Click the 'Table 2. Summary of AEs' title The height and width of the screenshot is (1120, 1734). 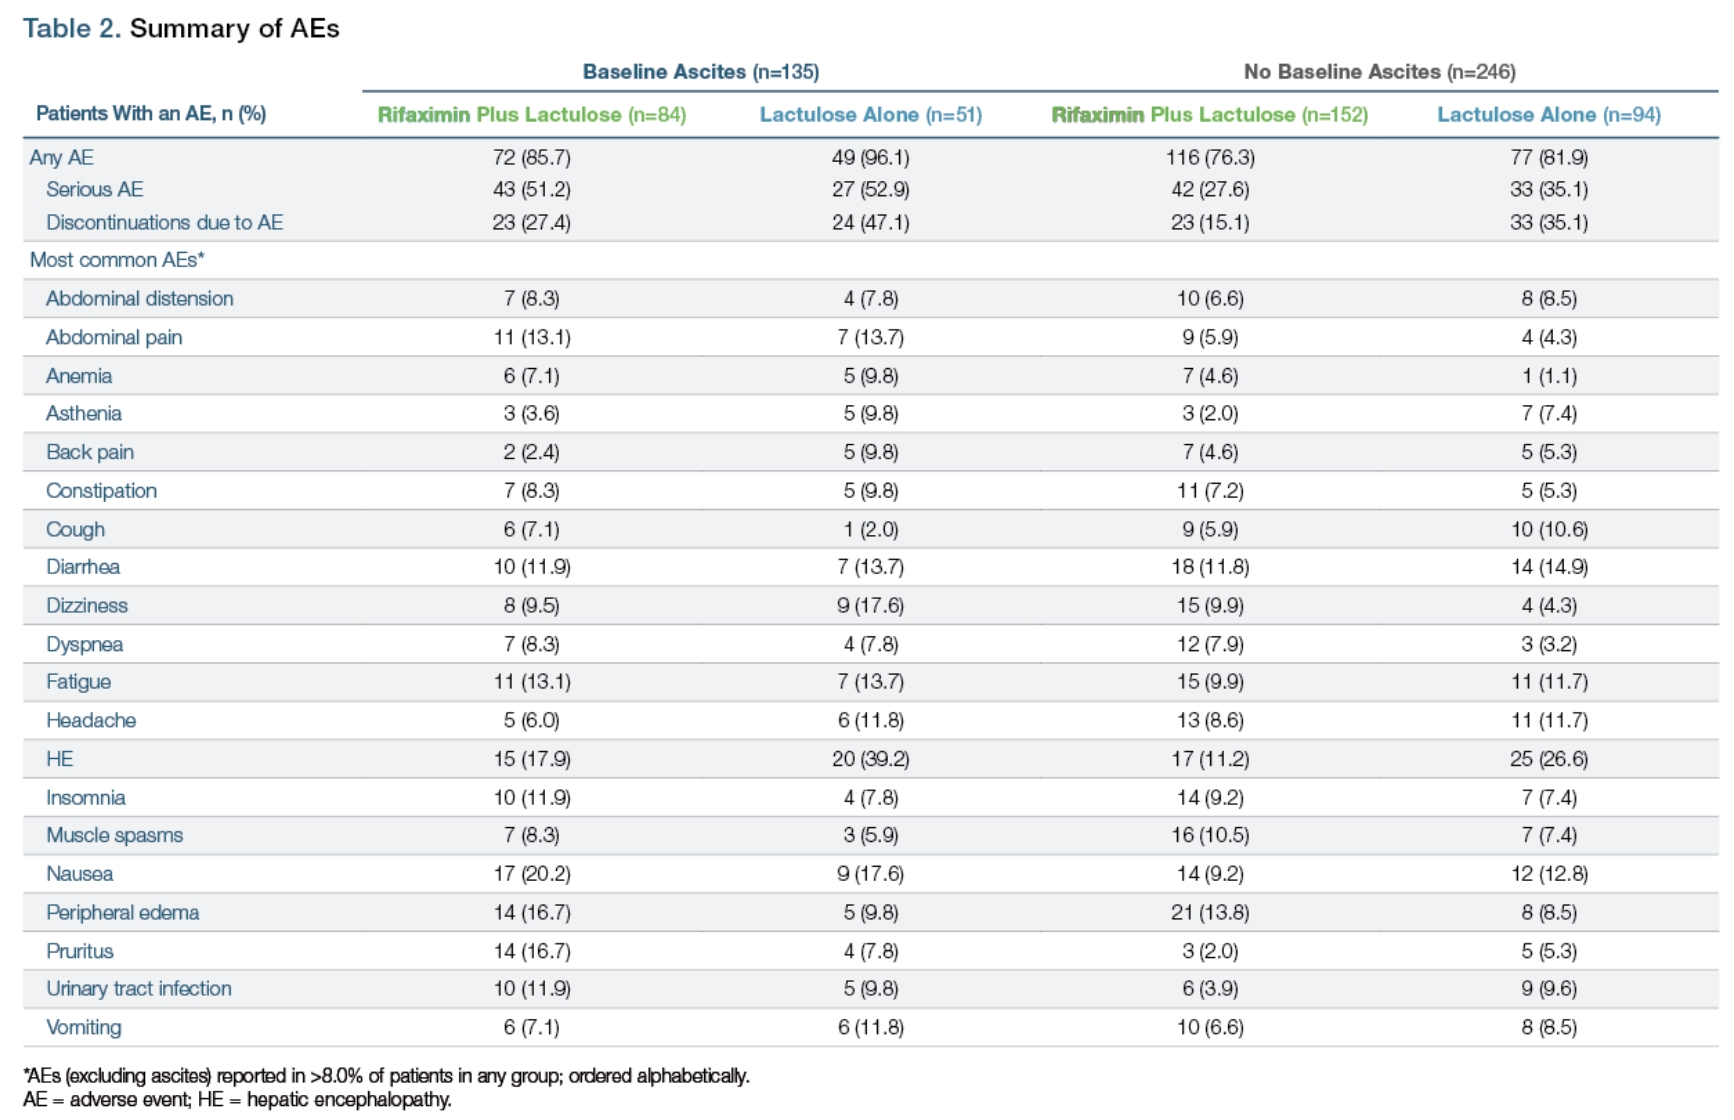181,28
